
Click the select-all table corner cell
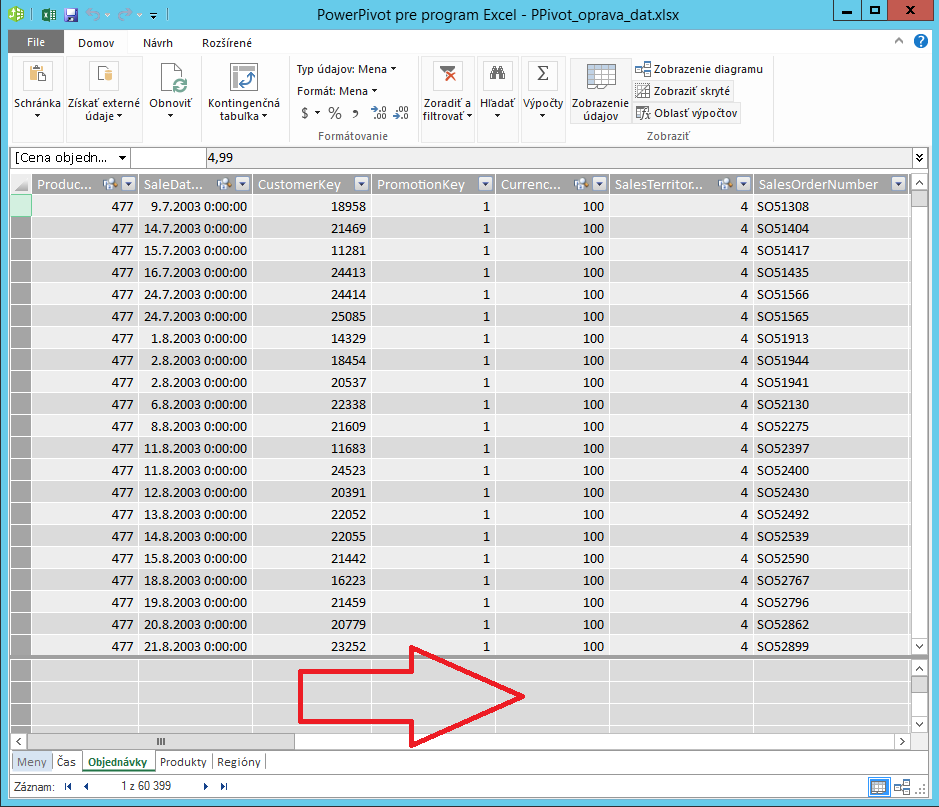coord(21,184)
